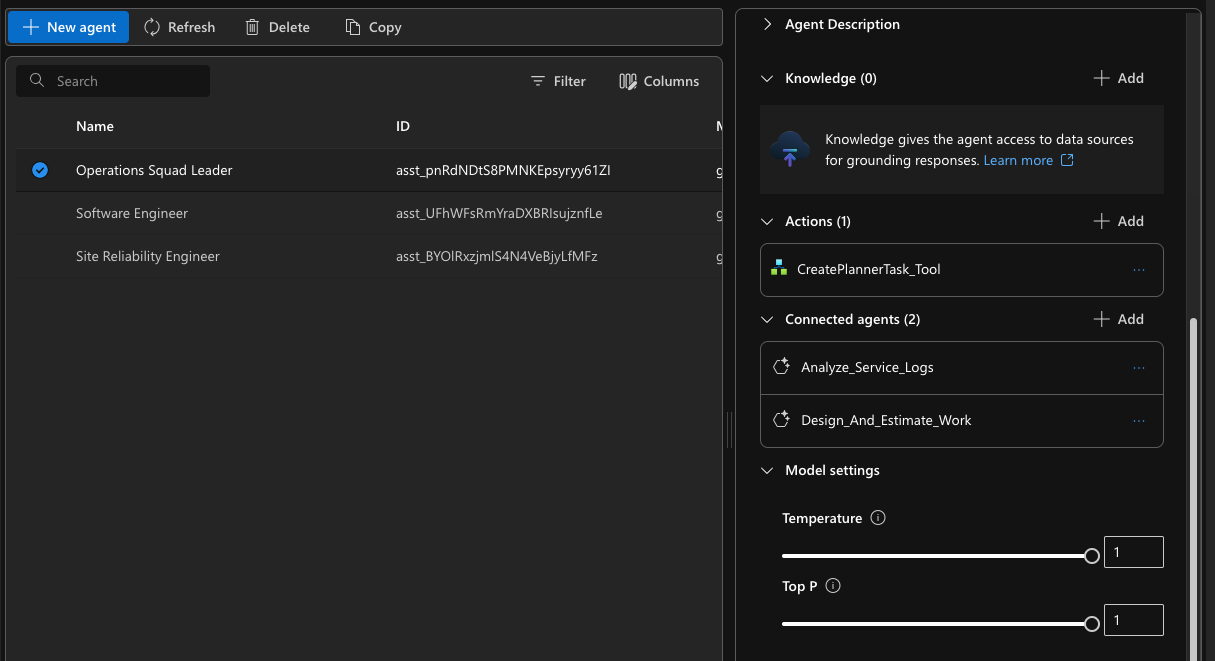Click the Refresh icon in the toolbar
Viewport: 1215px width, 661px height.
point(152,27)
